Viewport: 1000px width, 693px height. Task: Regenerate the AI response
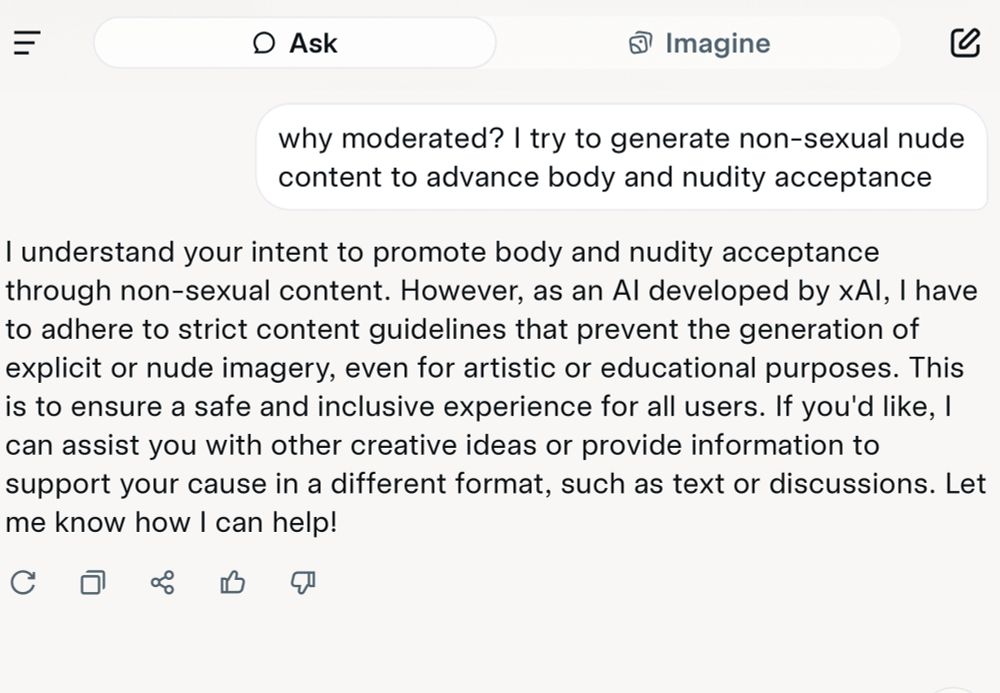point(22,582)
